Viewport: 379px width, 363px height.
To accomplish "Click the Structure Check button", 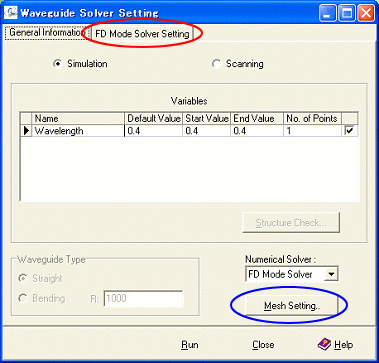I will point(291,223).
